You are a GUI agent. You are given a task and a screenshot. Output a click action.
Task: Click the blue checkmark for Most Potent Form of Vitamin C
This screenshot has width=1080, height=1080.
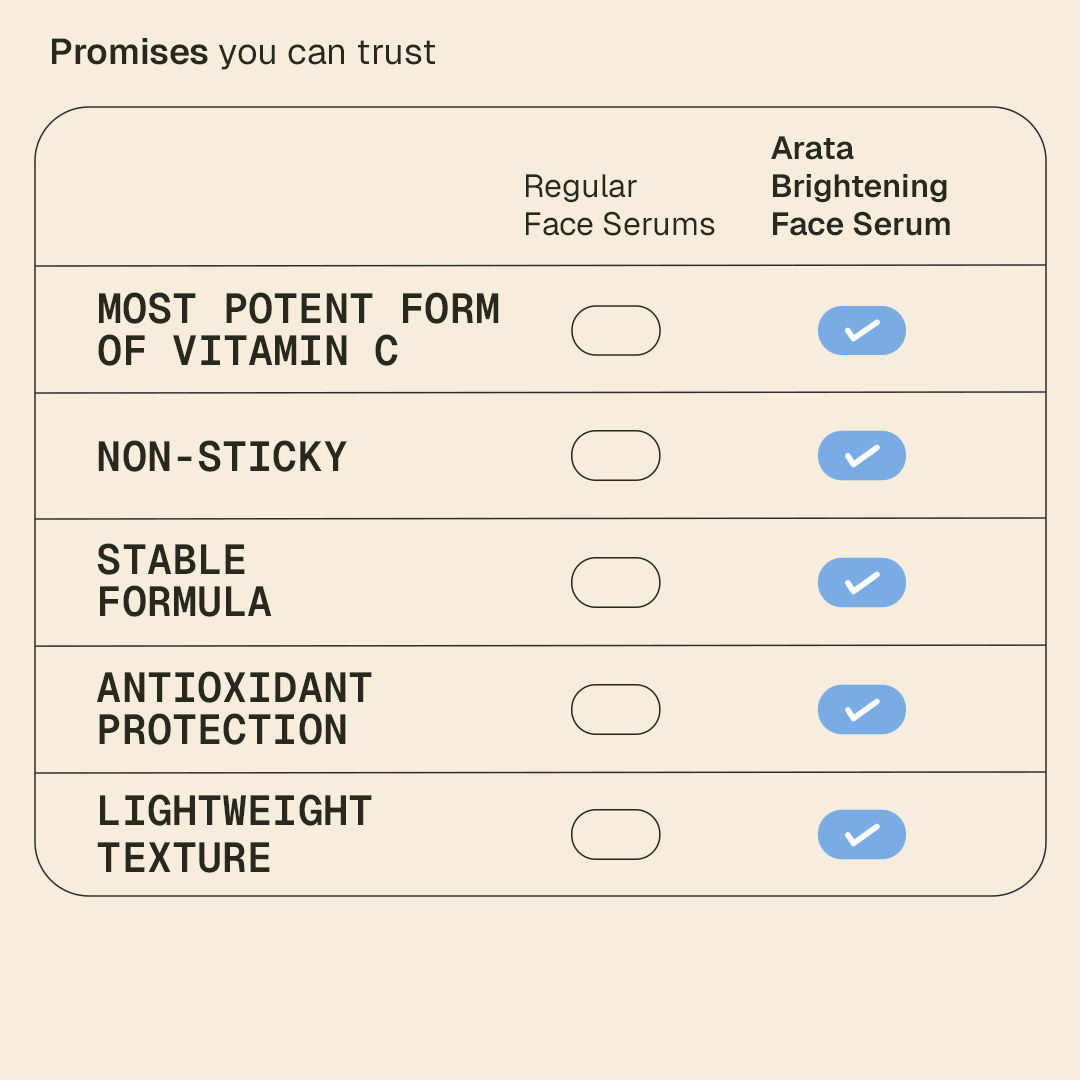click(x=861, y=331)
